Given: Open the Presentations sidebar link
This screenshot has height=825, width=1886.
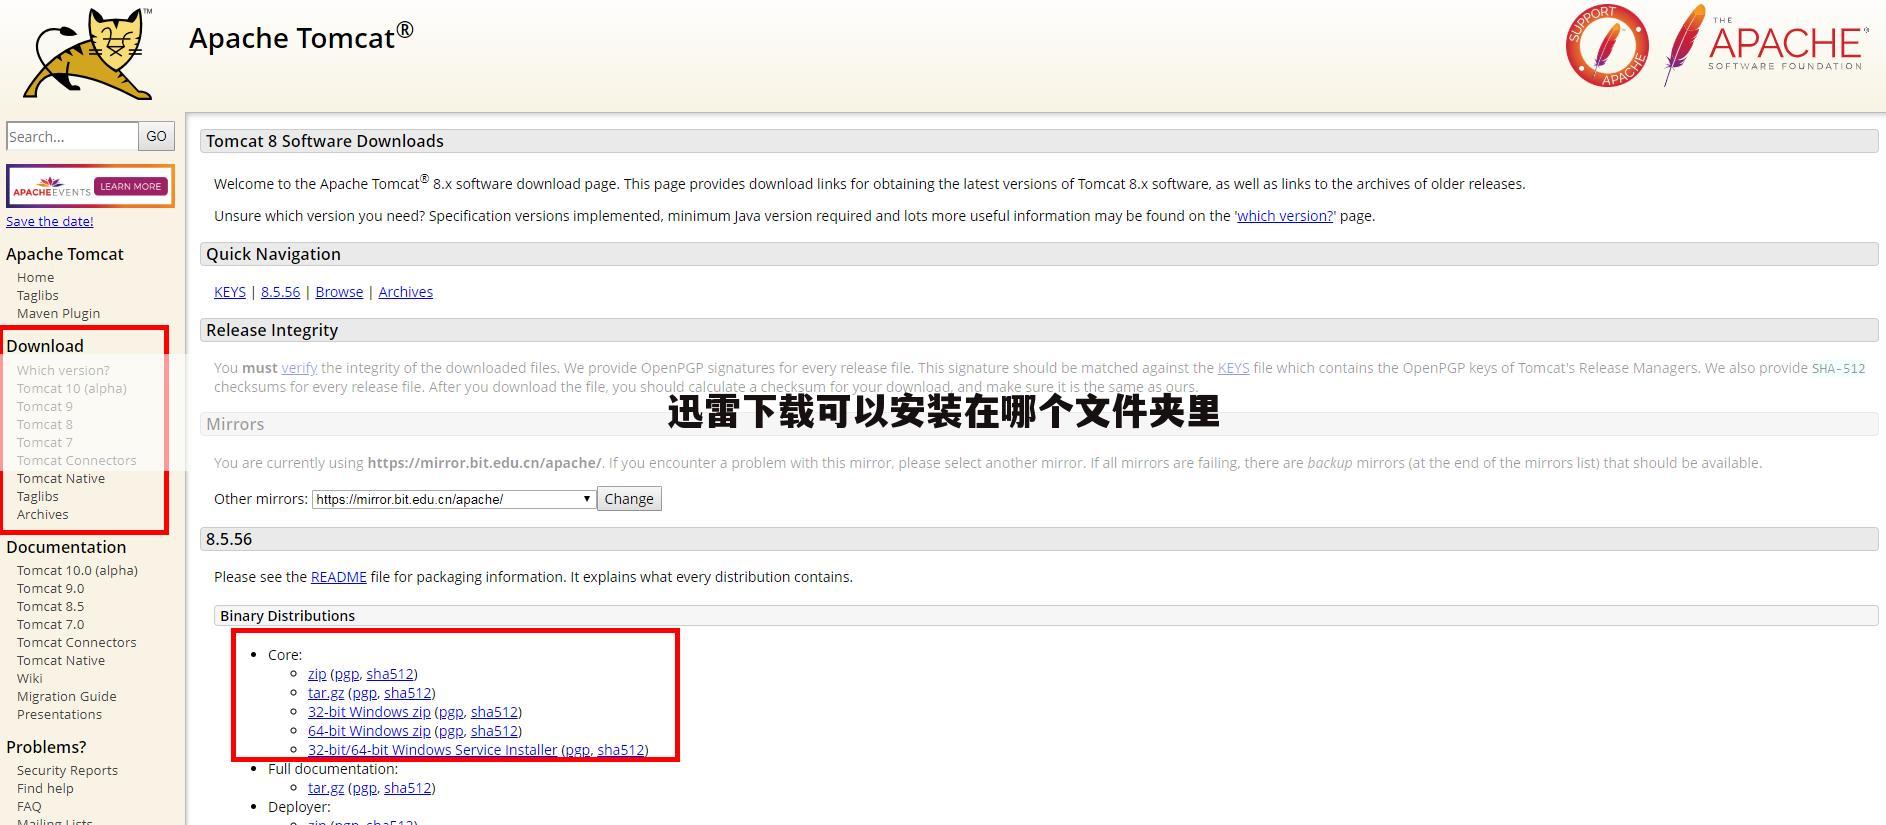Looking at the screenshot, I should tap(59, 714).
